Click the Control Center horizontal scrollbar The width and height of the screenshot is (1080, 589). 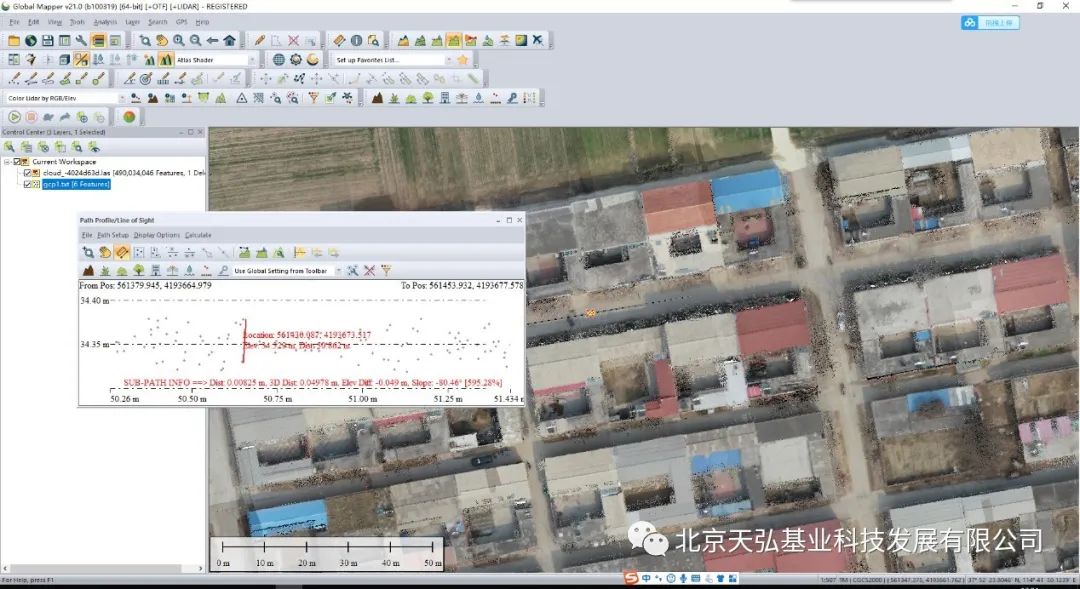coord(103,568)
